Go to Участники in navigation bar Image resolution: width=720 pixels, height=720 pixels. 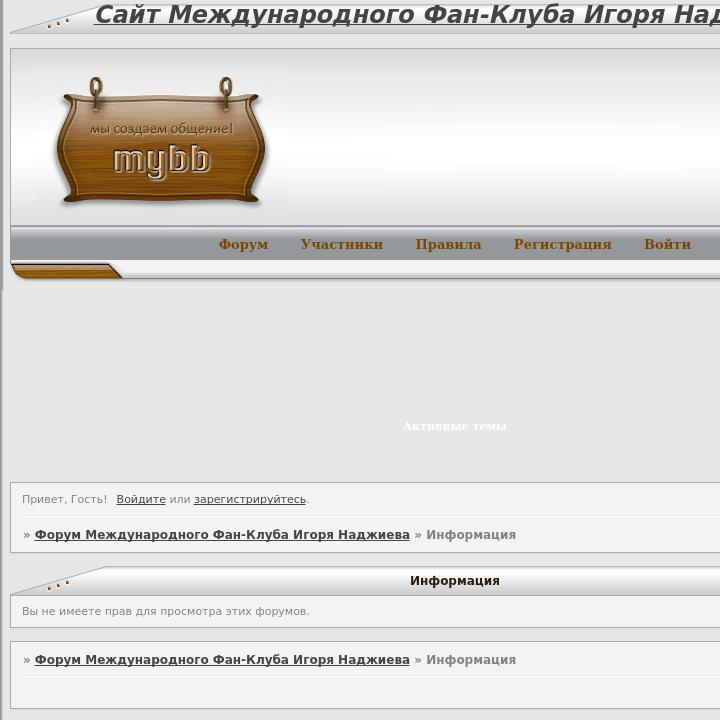[342, 244]
